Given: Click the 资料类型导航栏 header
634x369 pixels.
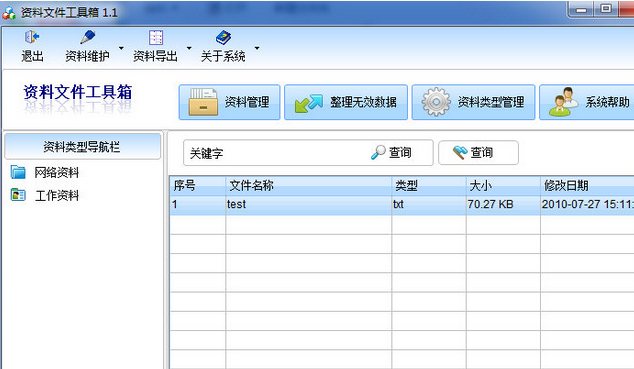Looking at the screenshot, I should pyautogui.click(x=82, y=146).
